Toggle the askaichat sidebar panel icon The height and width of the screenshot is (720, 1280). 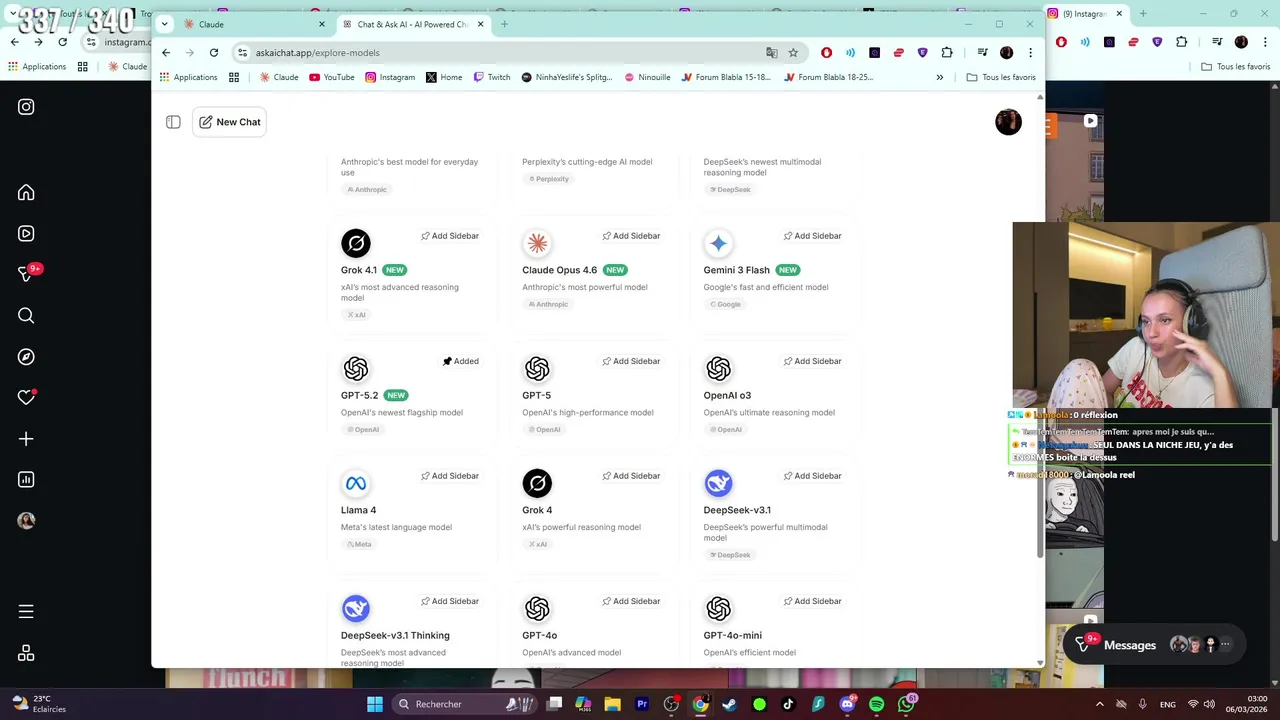[x=173, y=122]
